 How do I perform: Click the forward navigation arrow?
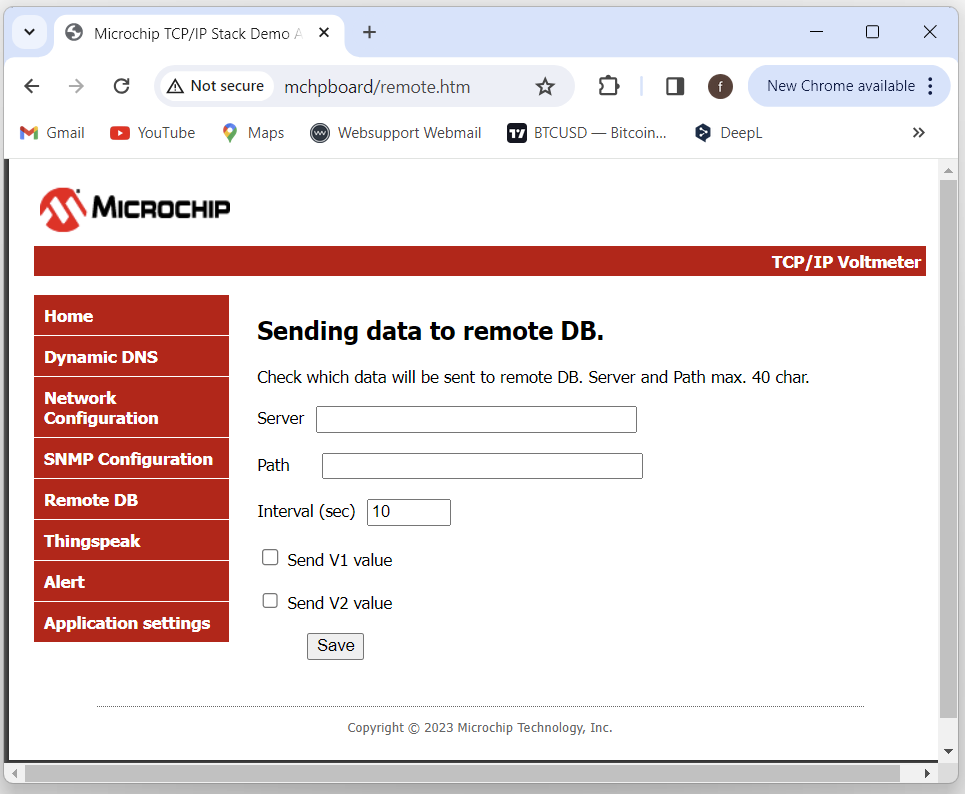pyautogui.click(x=76, y=86)
